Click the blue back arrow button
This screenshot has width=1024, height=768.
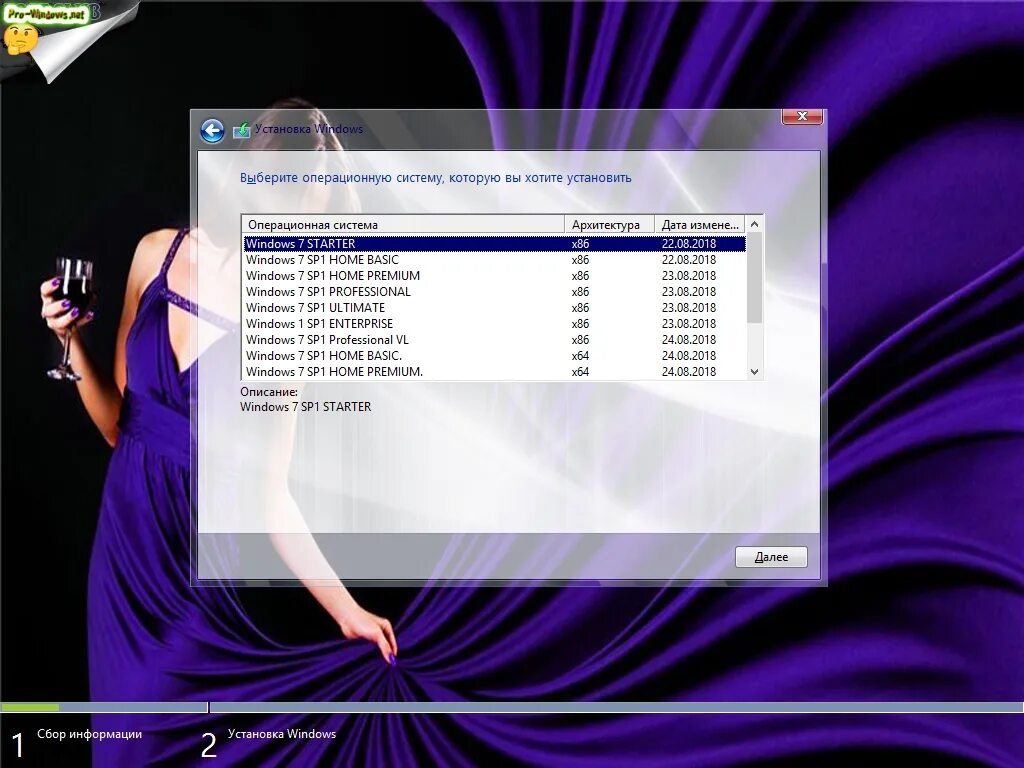tap(212, 131)
